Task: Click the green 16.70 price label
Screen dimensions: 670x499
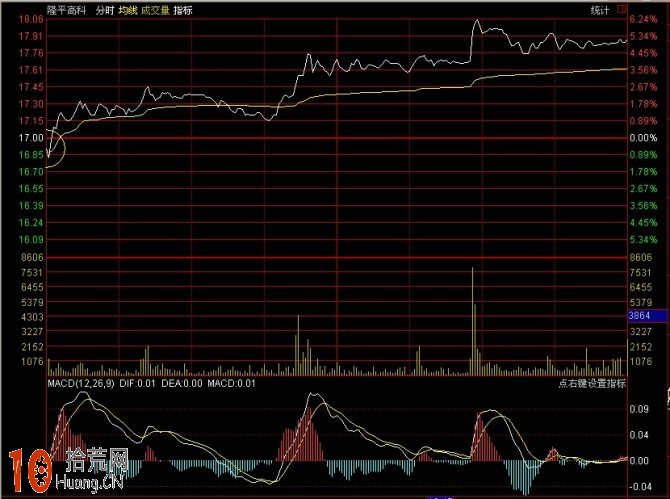Action: [x=31, y=172]
